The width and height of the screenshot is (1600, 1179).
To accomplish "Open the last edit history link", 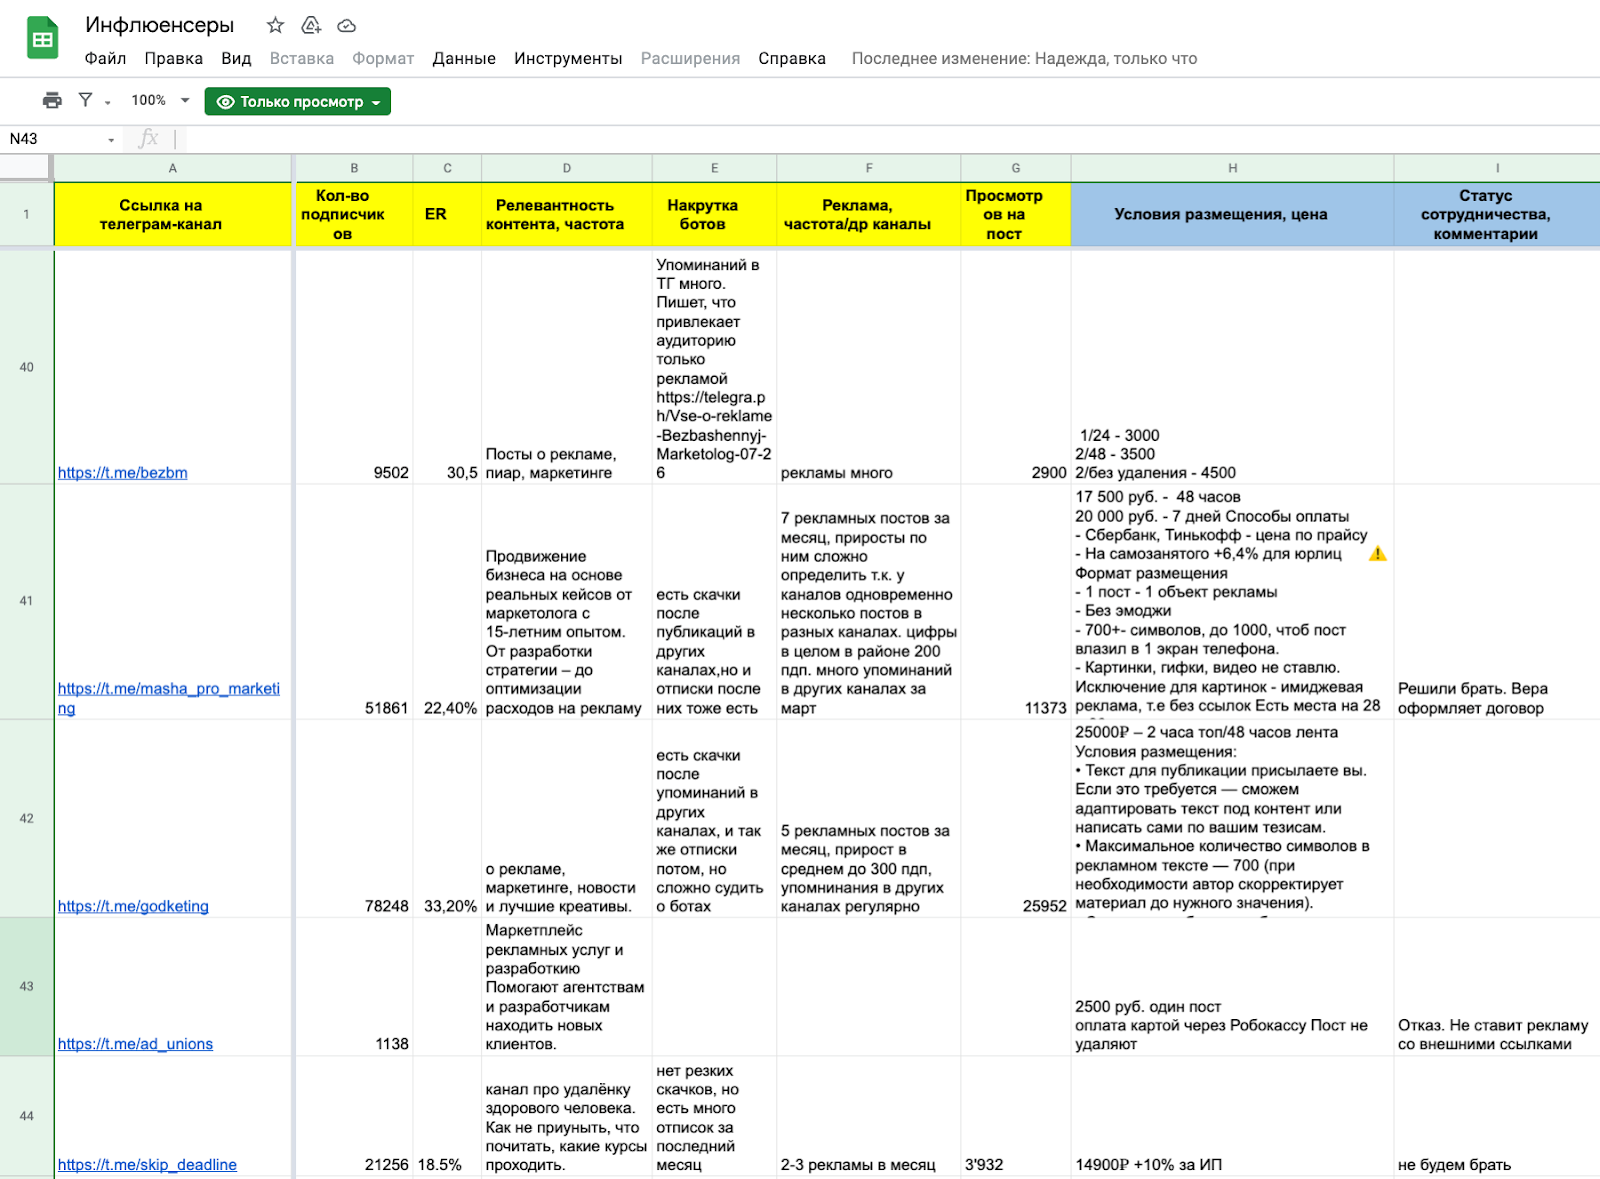I will pyautogui.click(x=1024, y=58).
